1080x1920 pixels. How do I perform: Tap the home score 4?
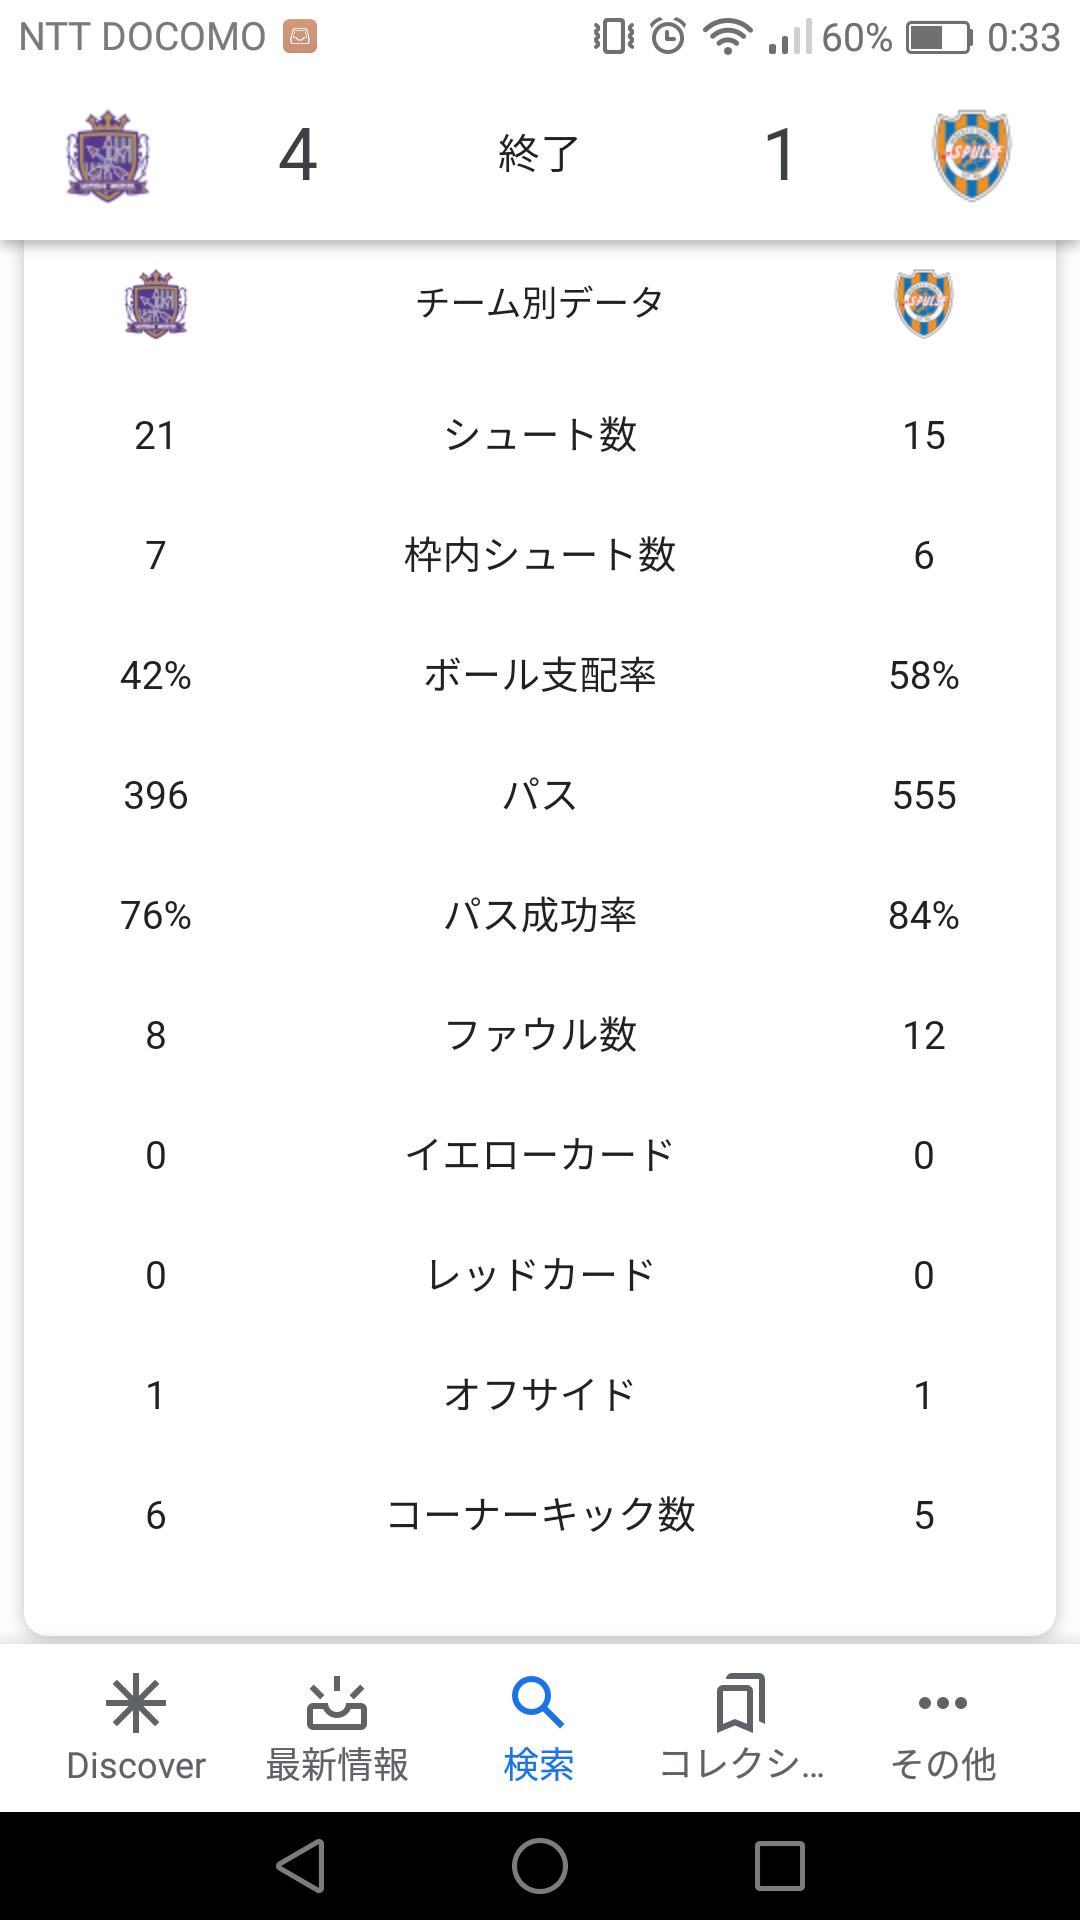[298, 155]
